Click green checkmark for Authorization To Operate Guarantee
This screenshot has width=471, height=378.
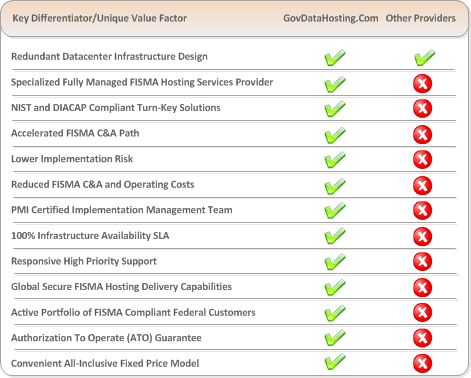pyautogui.click(x=335, y=338)
